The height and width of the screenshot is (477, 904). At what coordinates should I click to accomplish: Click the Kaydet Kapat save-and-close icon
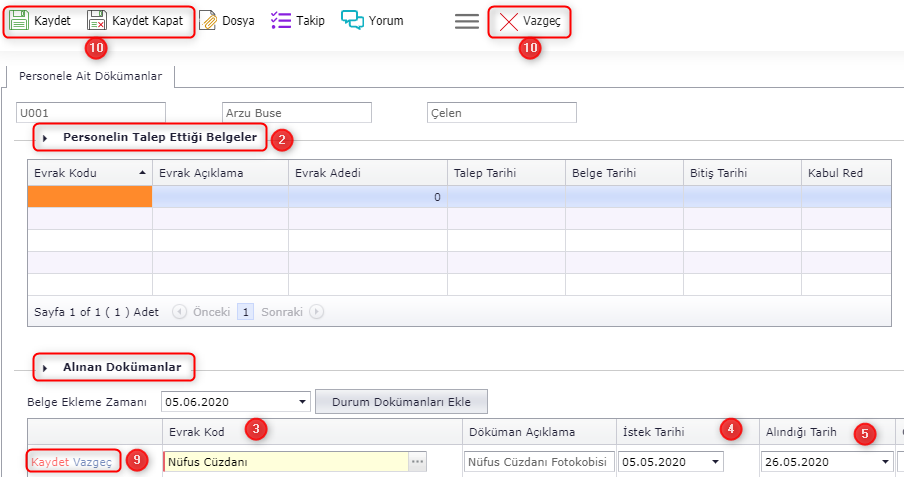click(97, 20)
